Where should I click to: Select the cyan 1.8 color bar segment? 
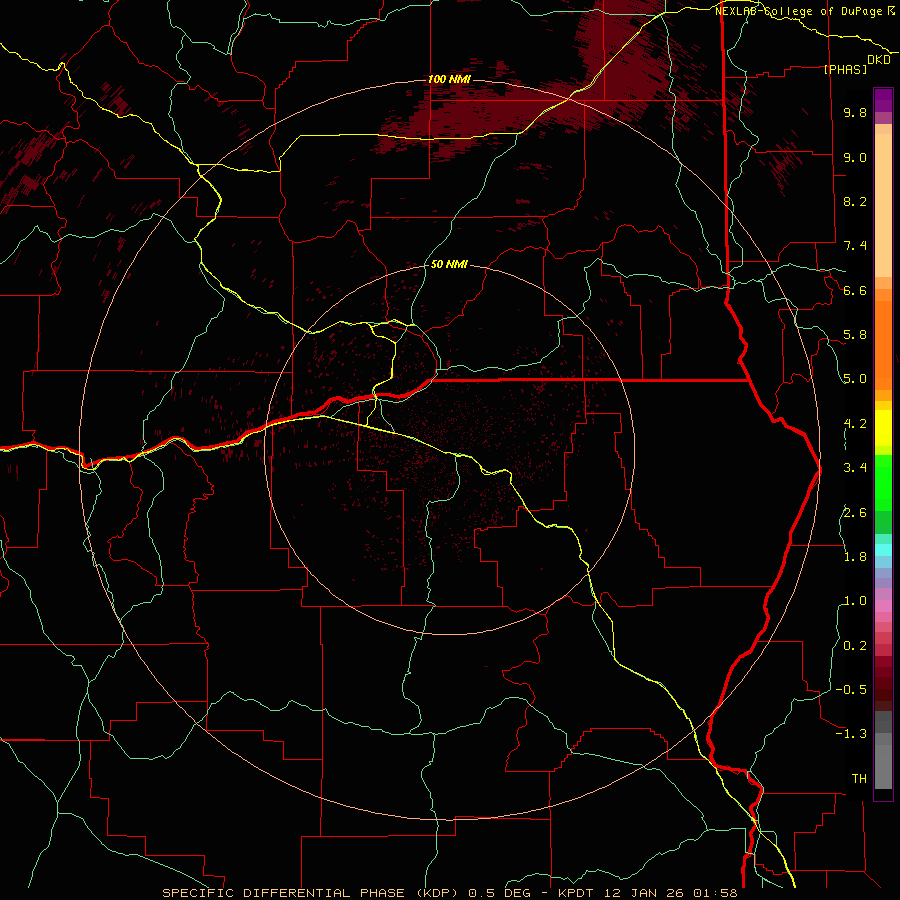coord(883,550)
